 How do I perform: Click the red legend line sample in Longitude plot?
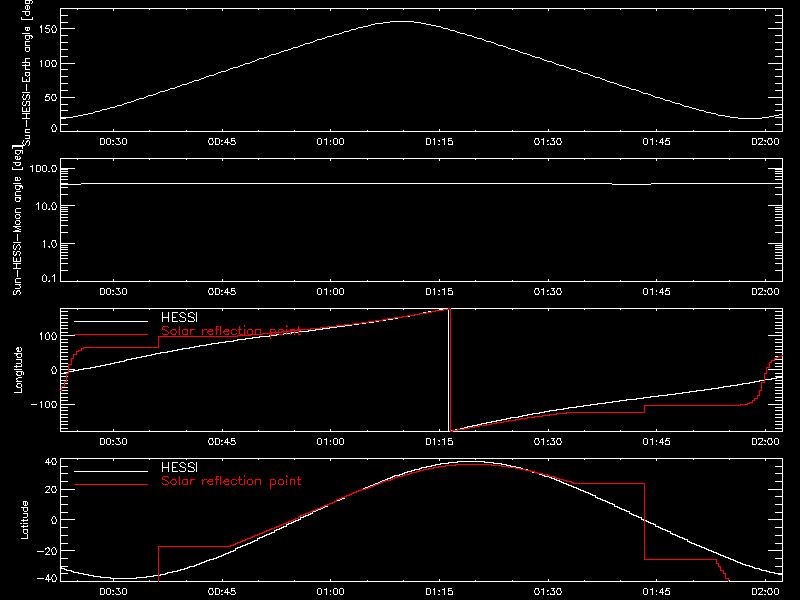pyautogui.click(x=111, y=335)
